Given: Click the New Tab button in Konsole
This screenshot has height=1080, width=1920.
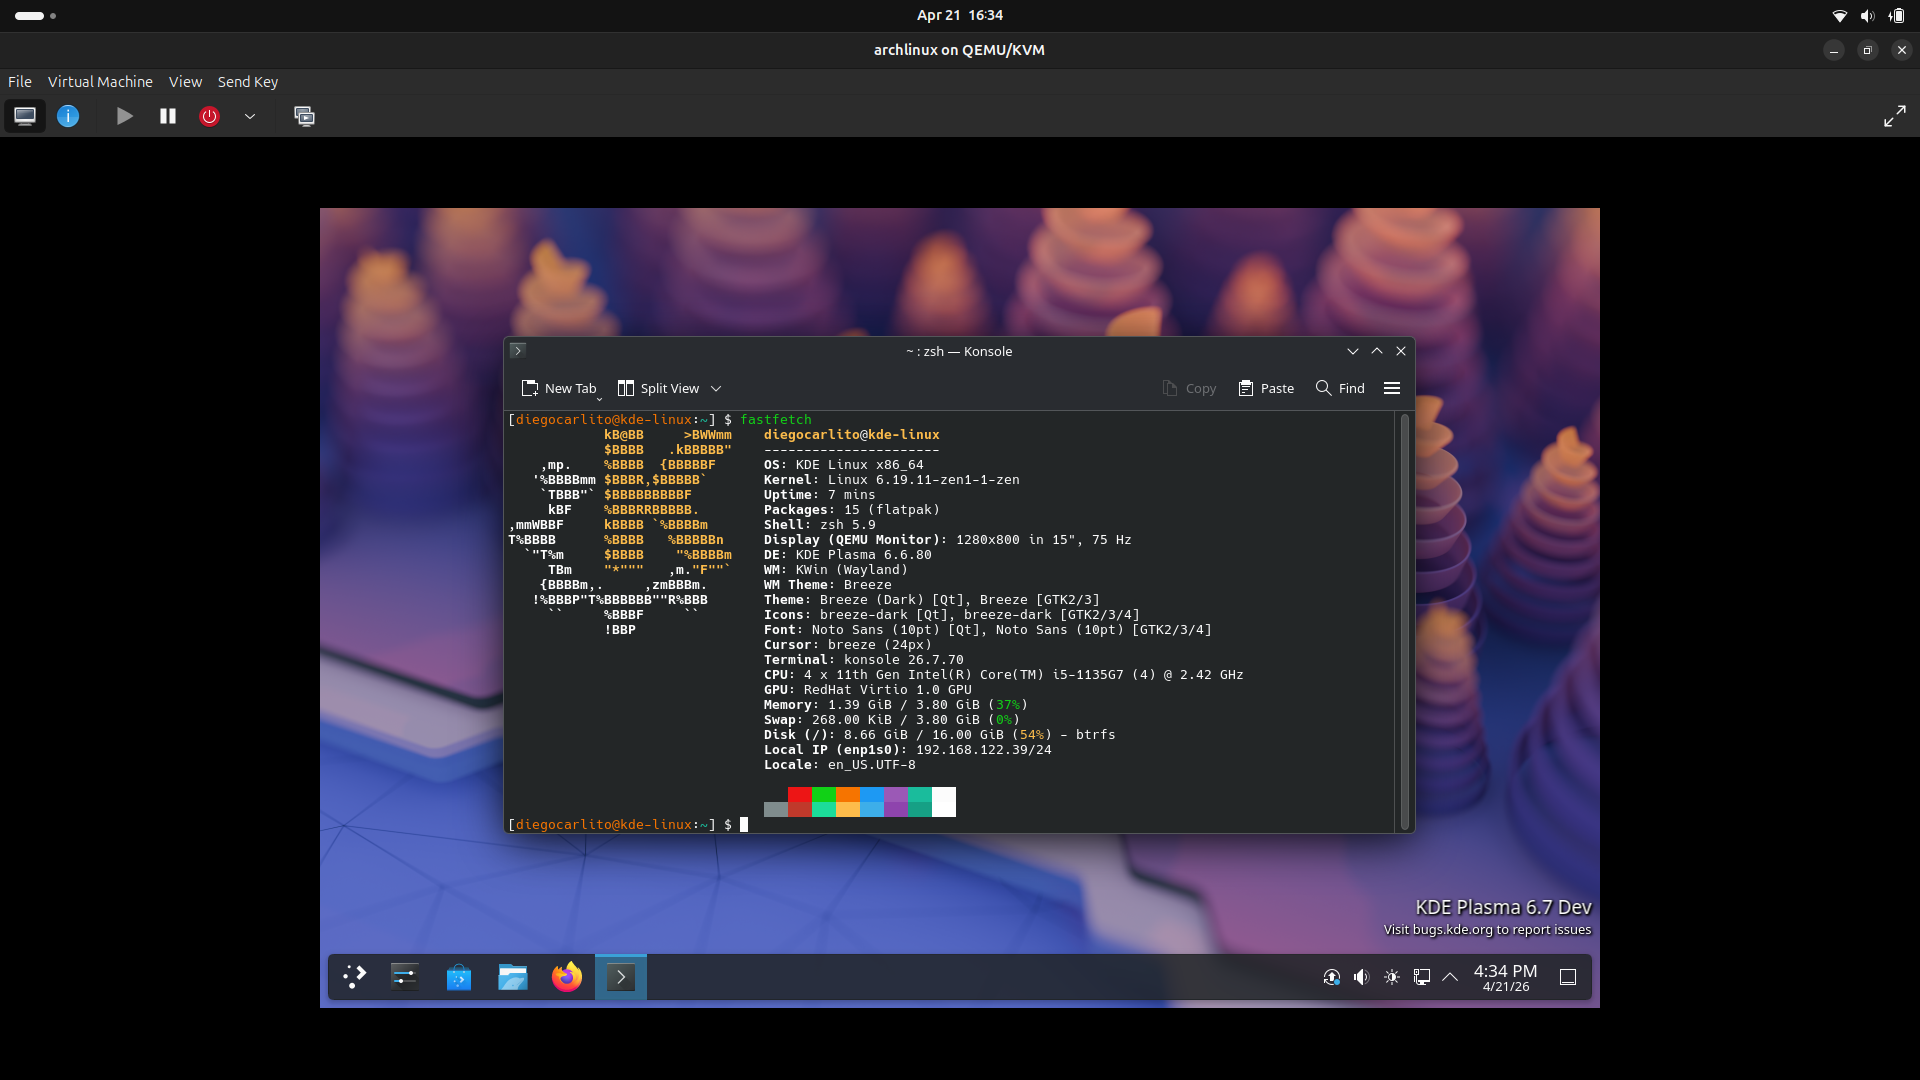Looking at the screenshot, I should point(558,388).
